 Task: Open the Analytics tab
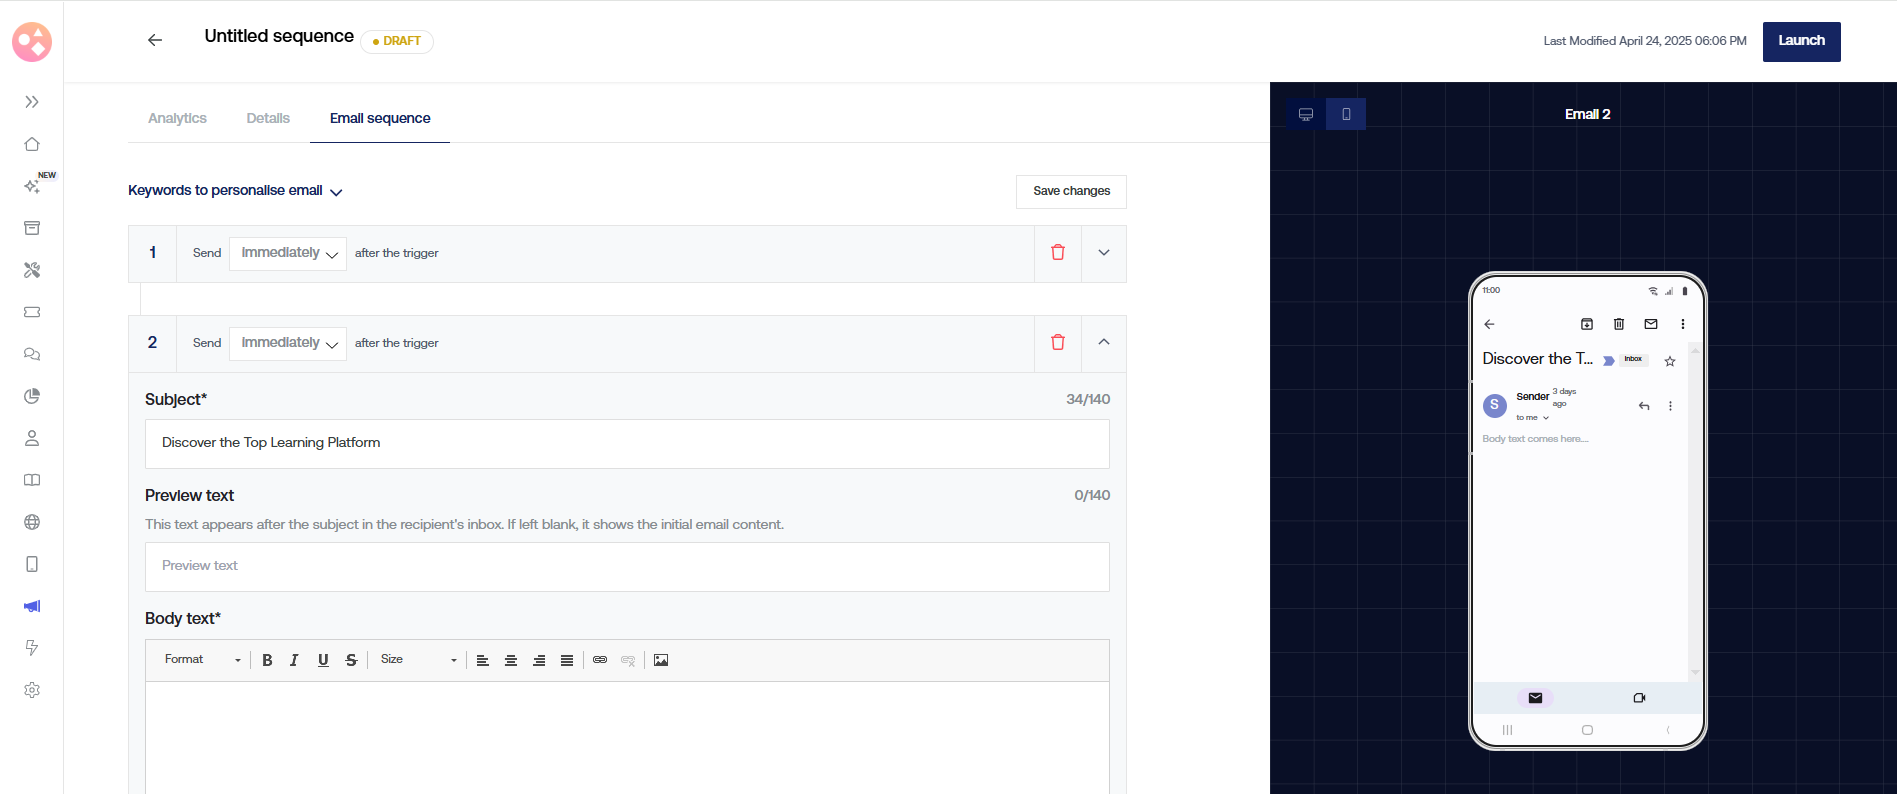pyautogui.click(x=177, y=118)
